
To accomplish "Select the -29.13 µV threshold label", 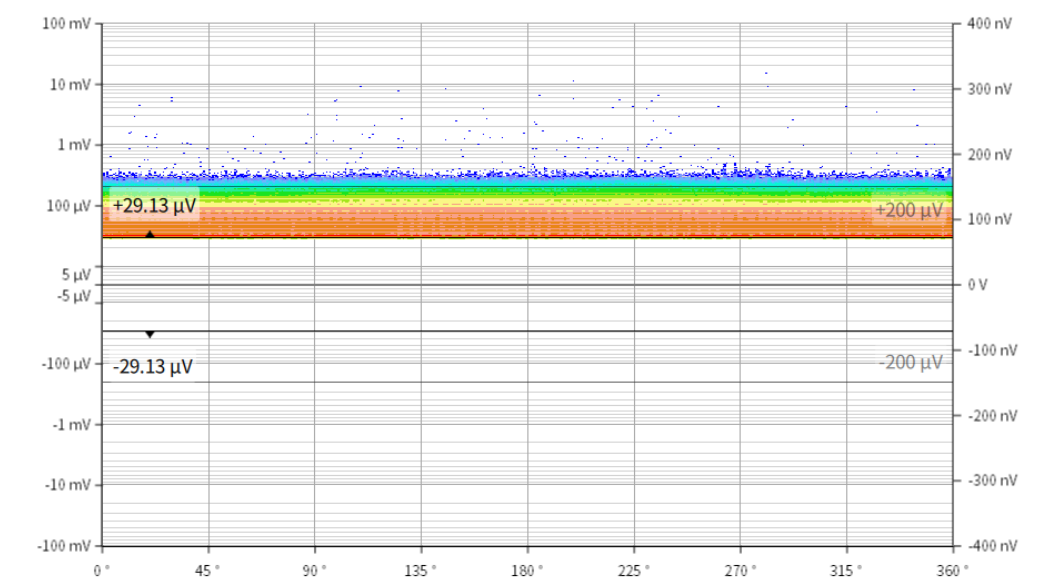I will [x=152, y=367].
